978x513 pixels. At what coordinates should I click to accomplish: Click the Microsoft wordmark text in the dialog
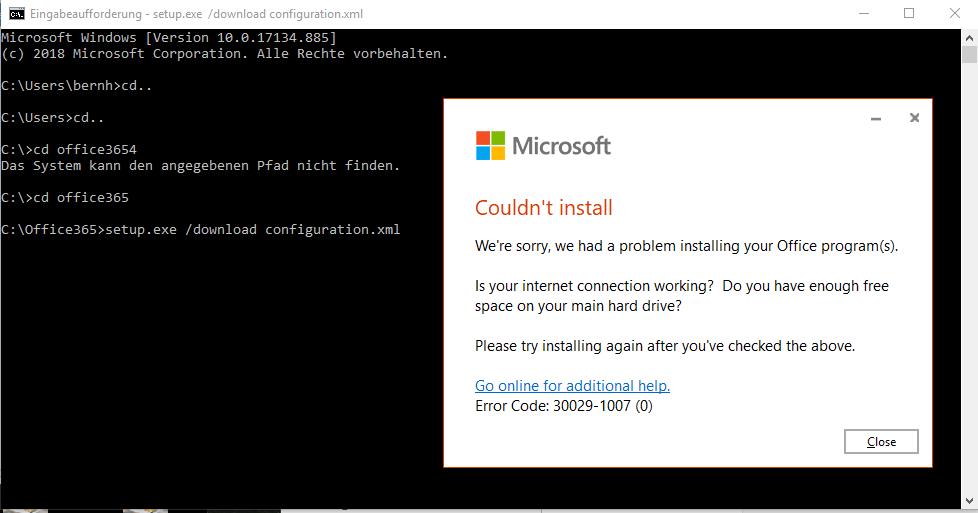tap(561, 146)
